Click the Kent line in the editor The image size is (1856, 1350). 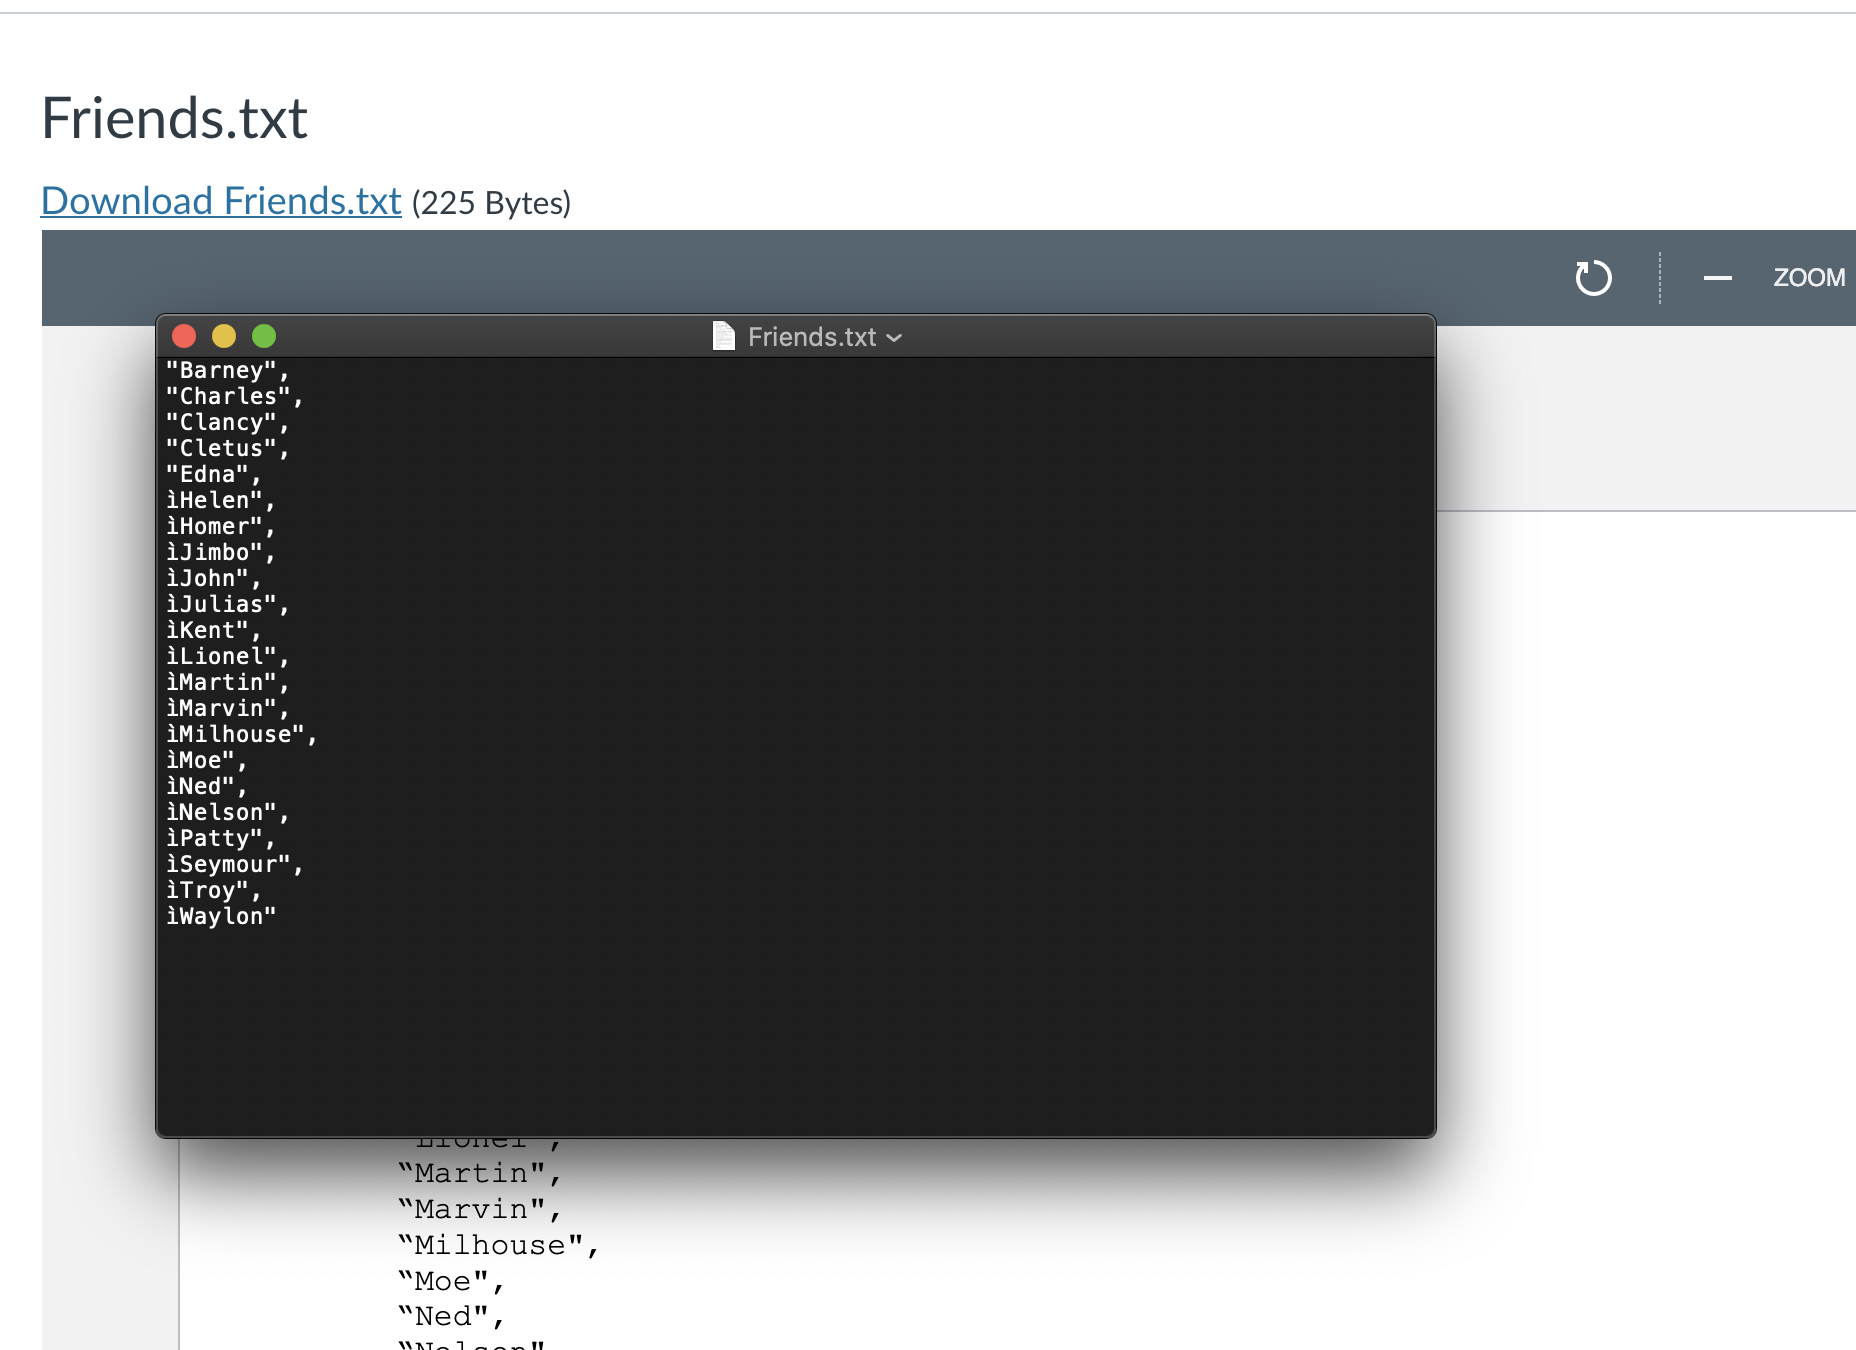(213, 631)
